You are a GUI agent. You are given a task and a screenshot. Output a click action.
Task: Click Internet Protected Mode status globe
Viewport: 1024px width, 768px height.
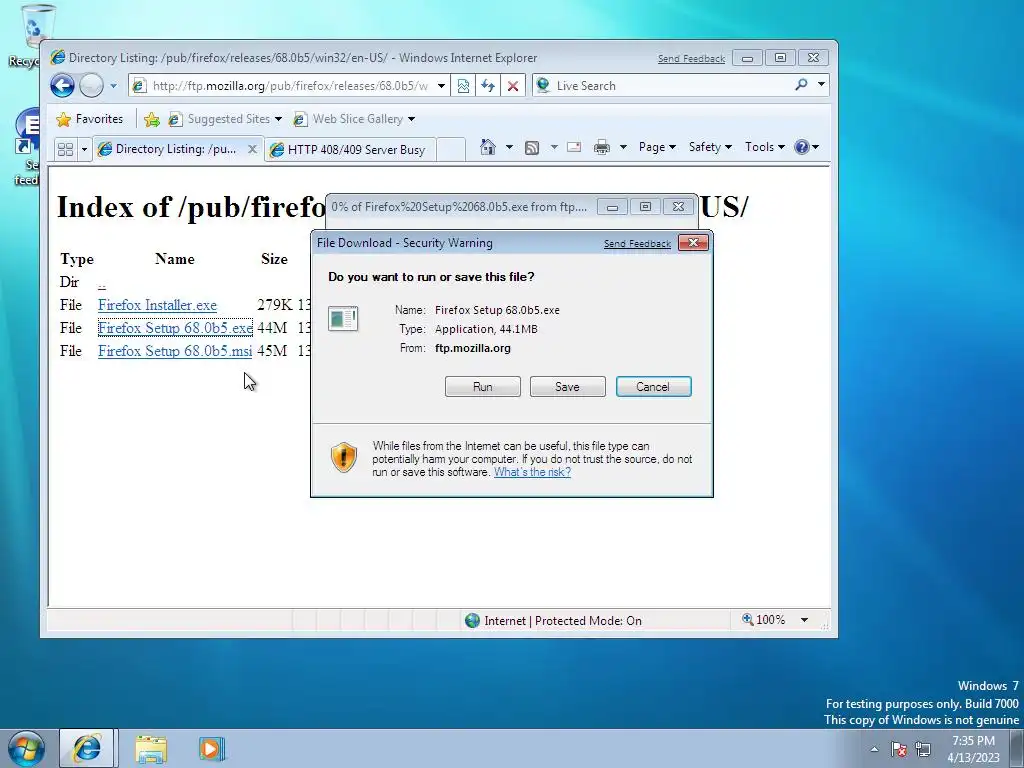pyautogui.click(x=472, y=620)
